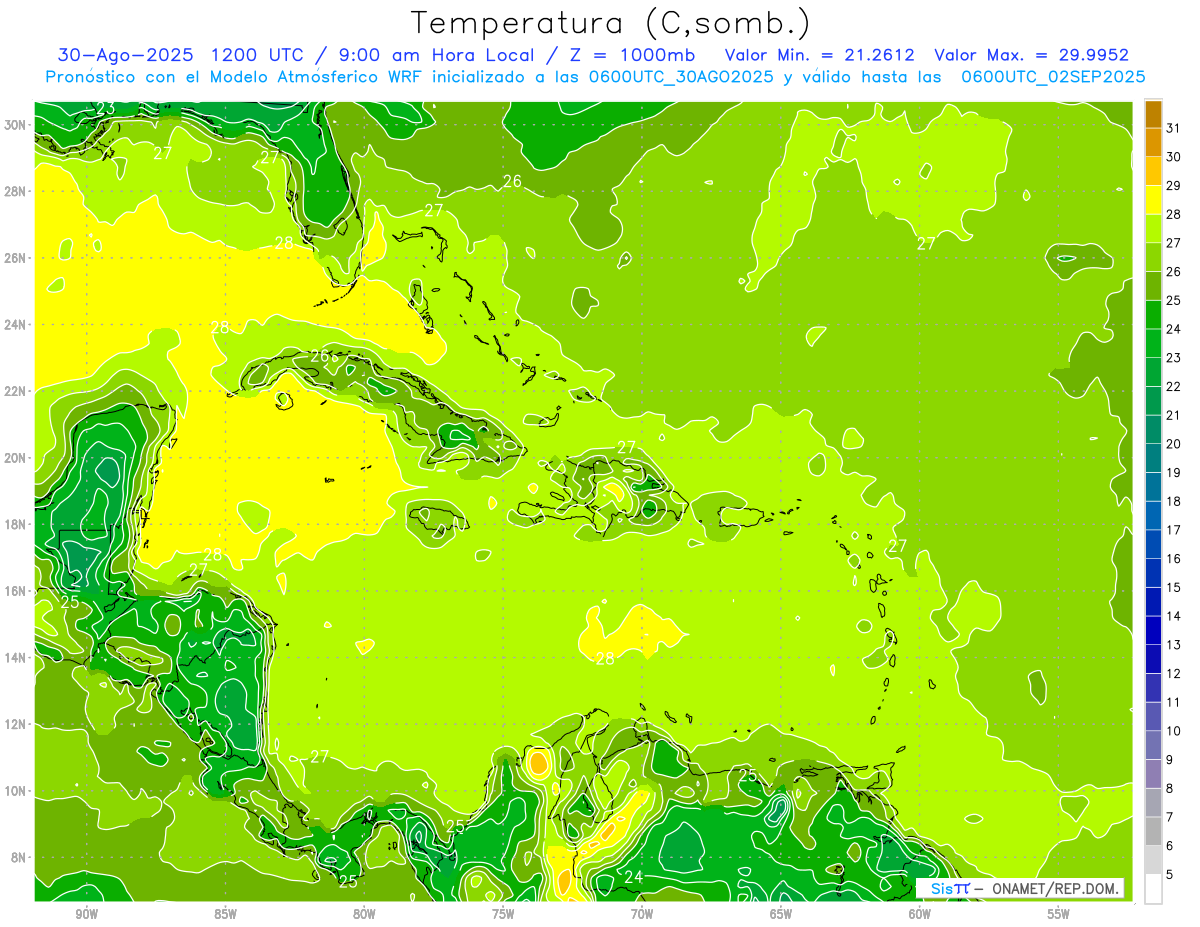Click the 16N latitude label
Screen dimensions: 1200x927
pos(17,591)
